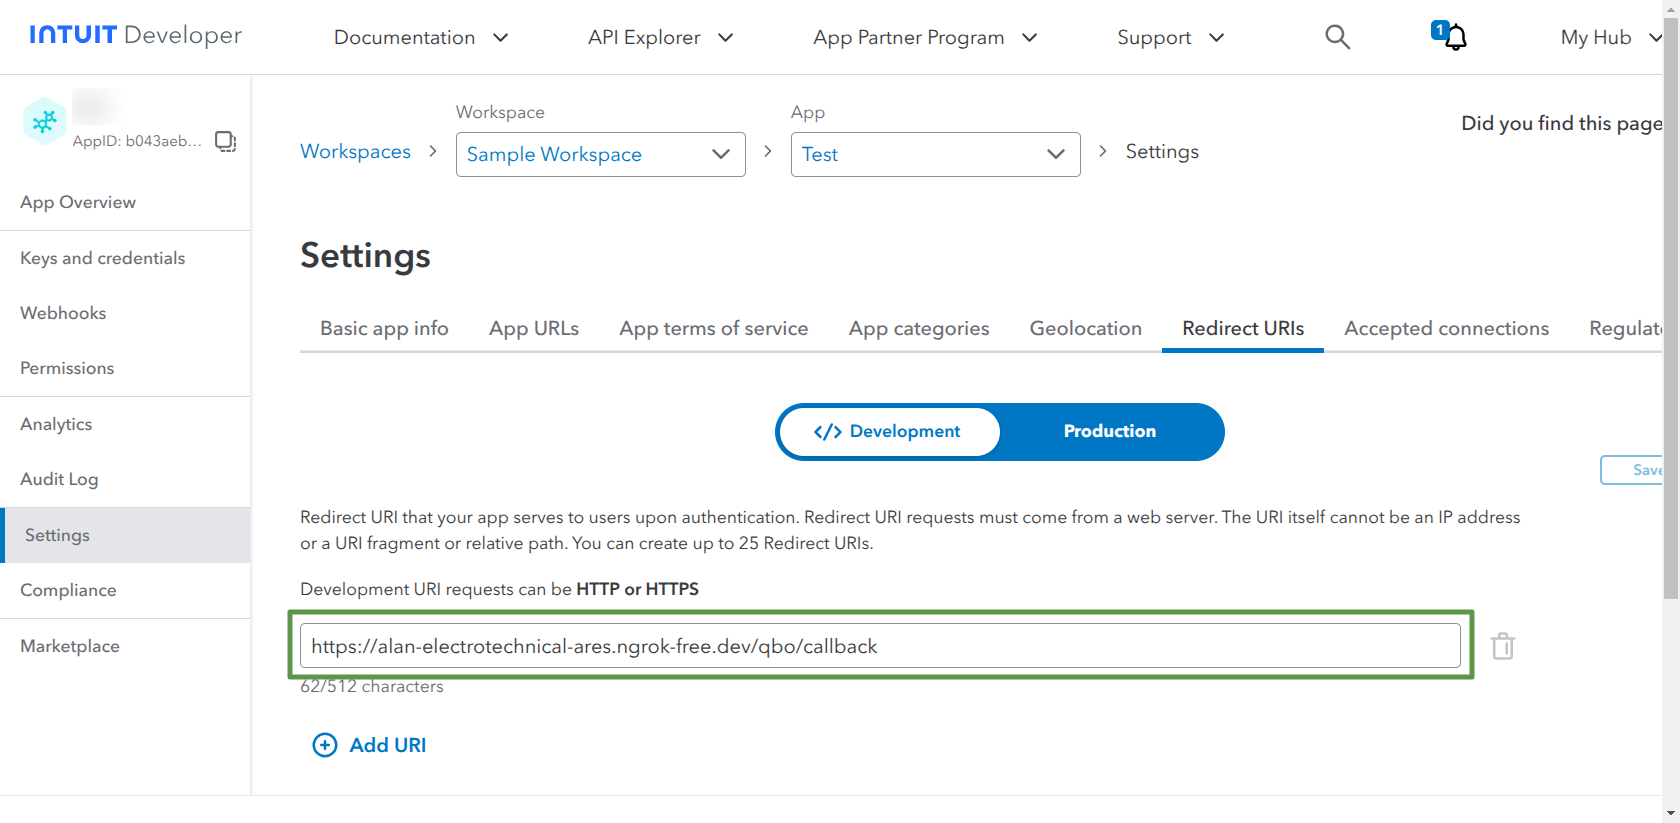The height and width of the screenshot is (823, 1680).
Task: Click the Settings breadcrumb text
Action: tap(1162, 151)
